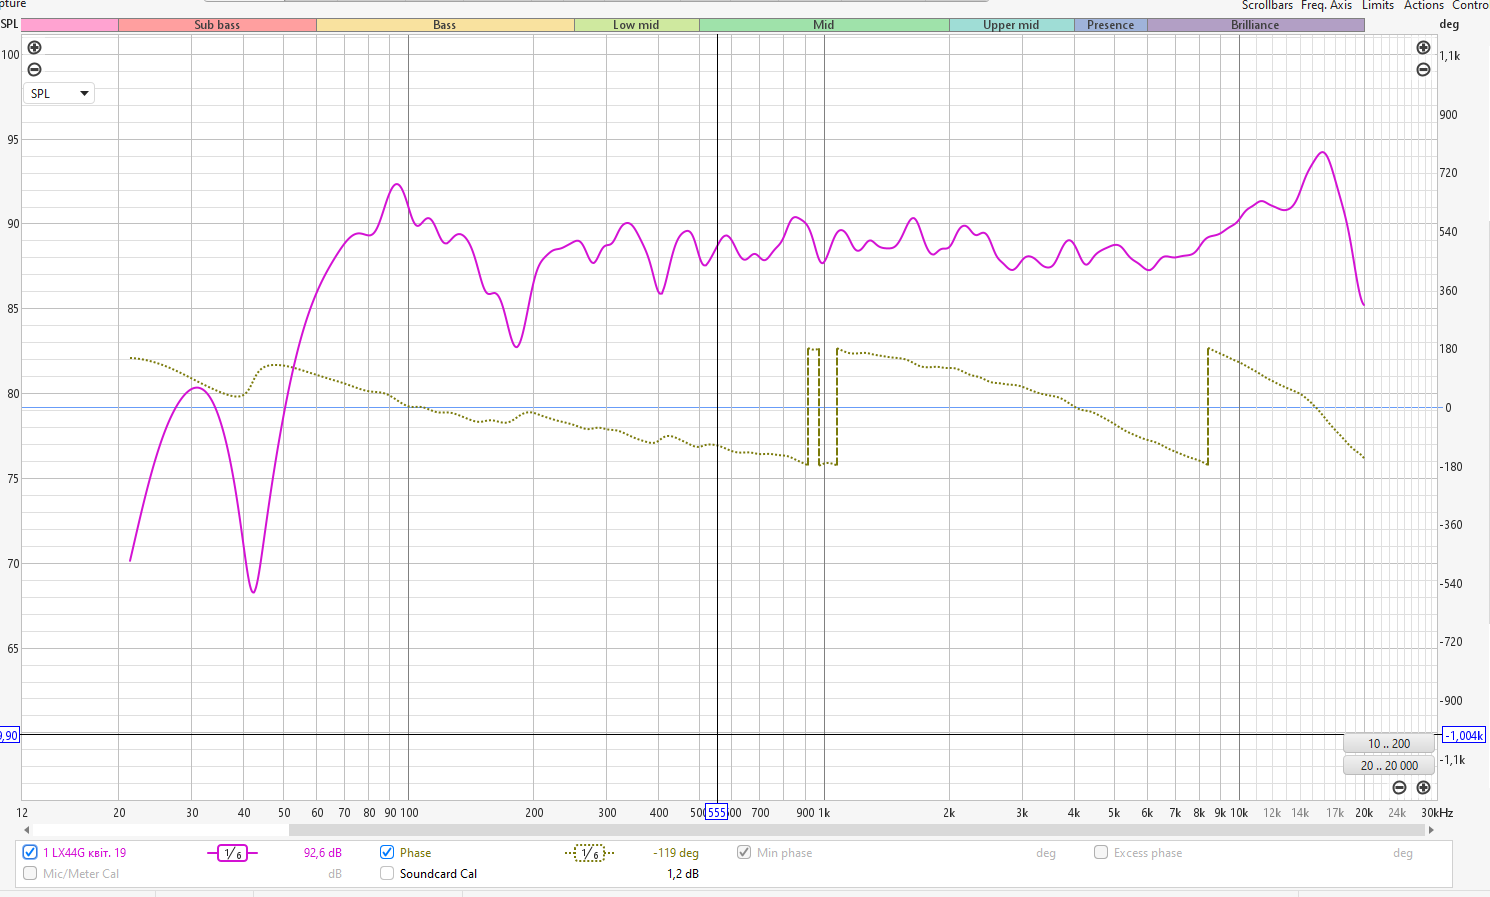Click the Sub bass band label
The width and height of the screenshot is (1490, 897).
tap(217, 25)
